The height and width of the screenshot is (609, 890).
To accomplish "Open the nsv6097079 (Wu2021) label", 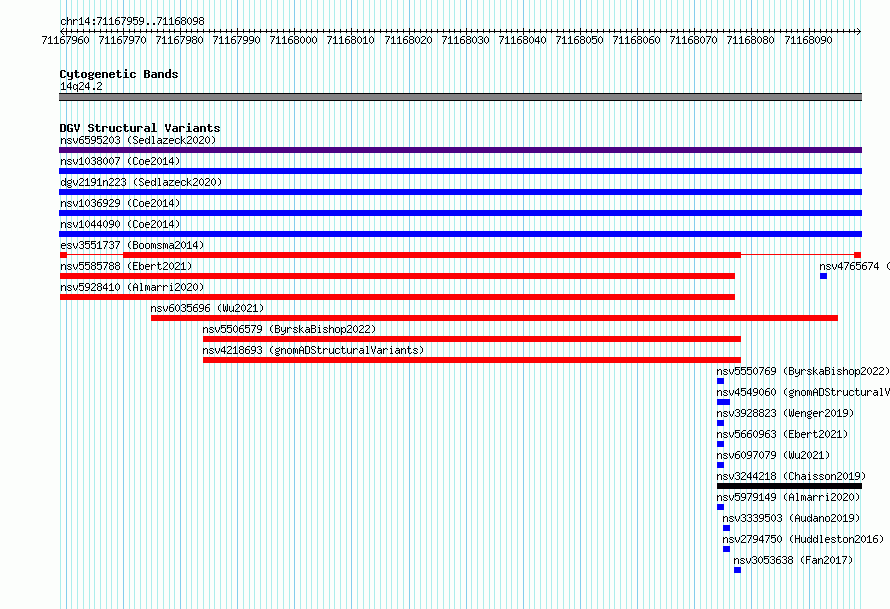I will pos(773,455).
